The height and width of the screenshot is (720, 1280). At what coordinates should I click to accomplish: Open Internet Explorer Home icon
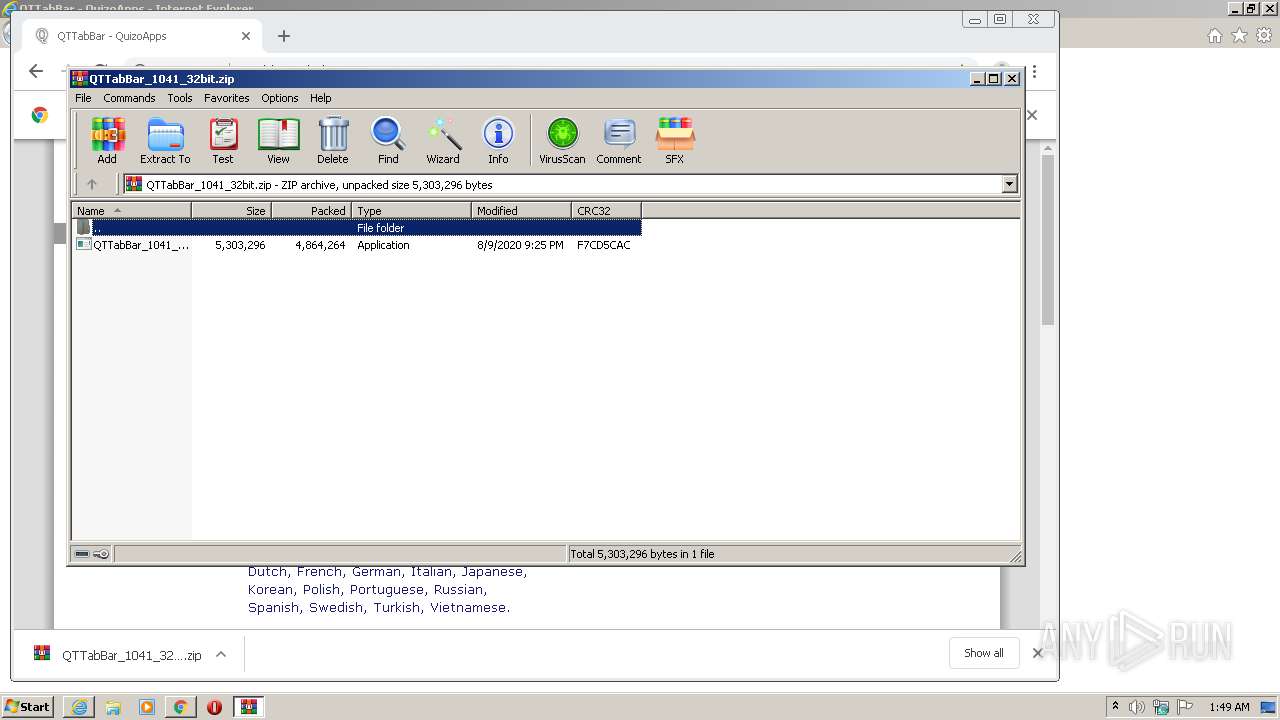tap(1214, 36)
